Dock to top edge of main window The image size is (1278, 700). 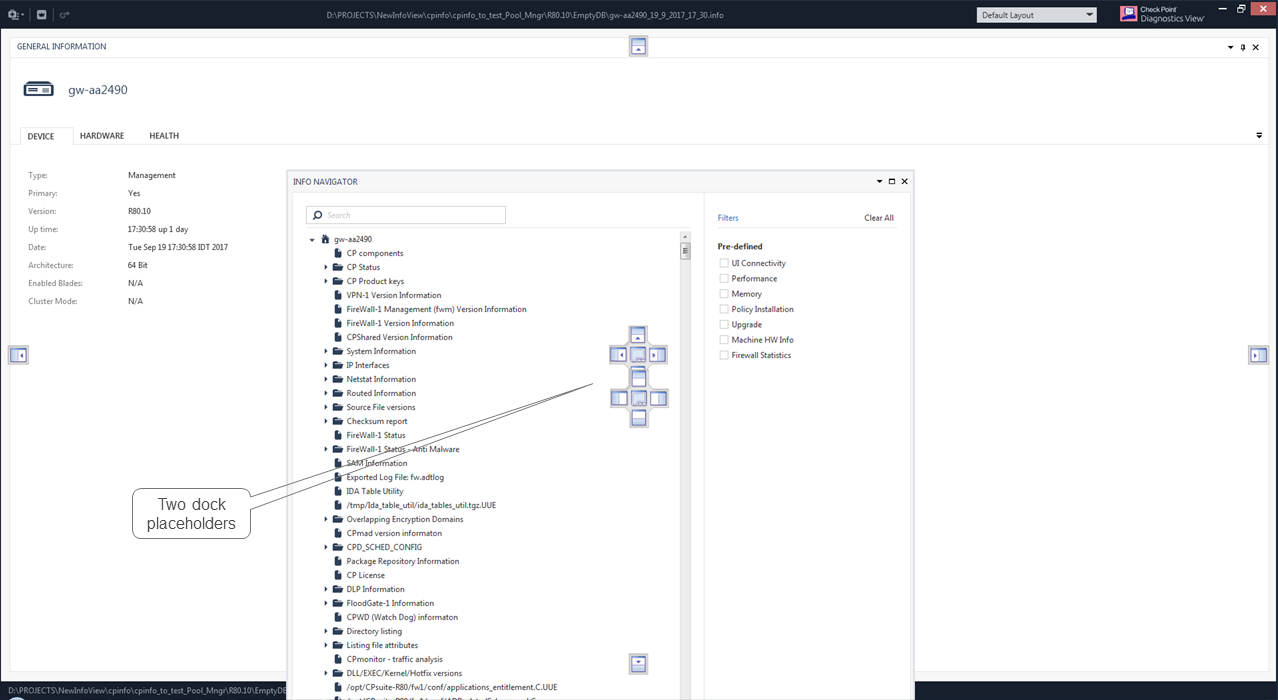(638, 47)
